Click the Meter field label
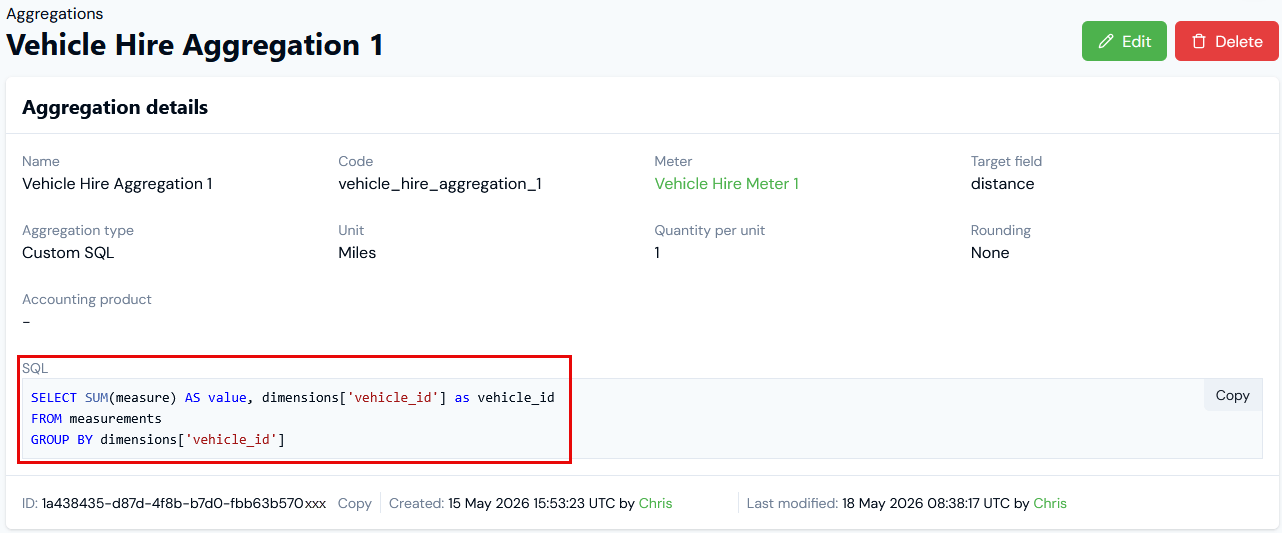Viewport: 1282px width, 533px height. pyautogui.click(x=673, y=161)
